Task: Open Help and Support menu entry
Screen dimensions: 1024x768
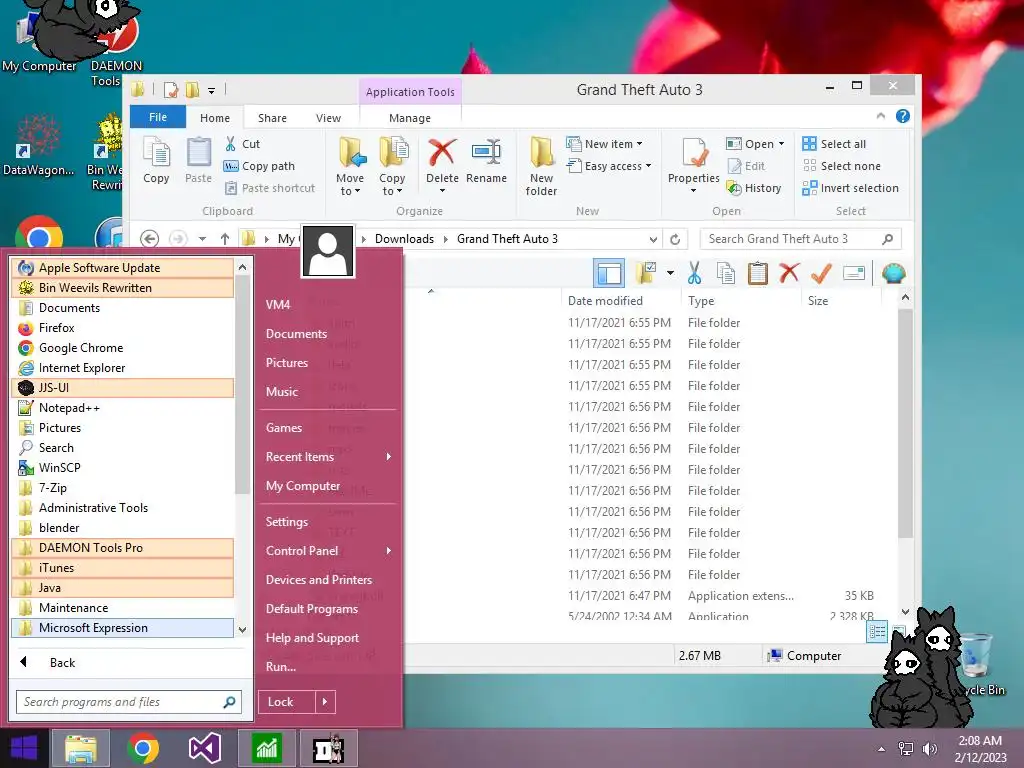Action: pos(312,638)
